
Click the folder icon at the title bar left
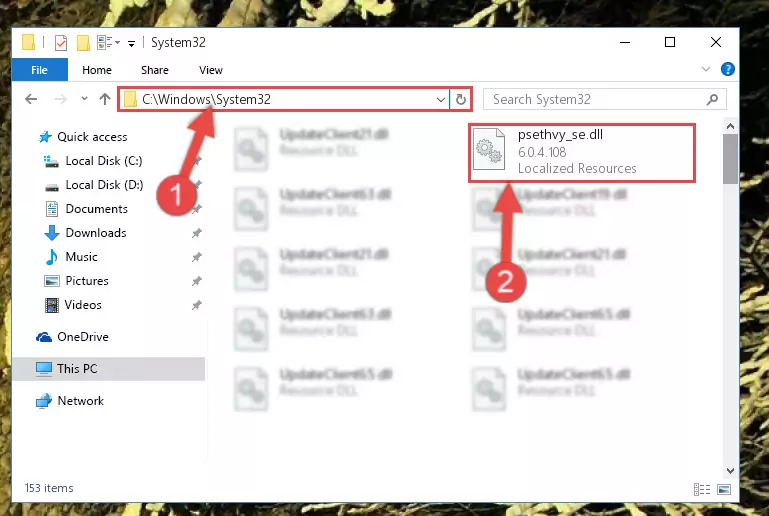[x=28, y=43]
